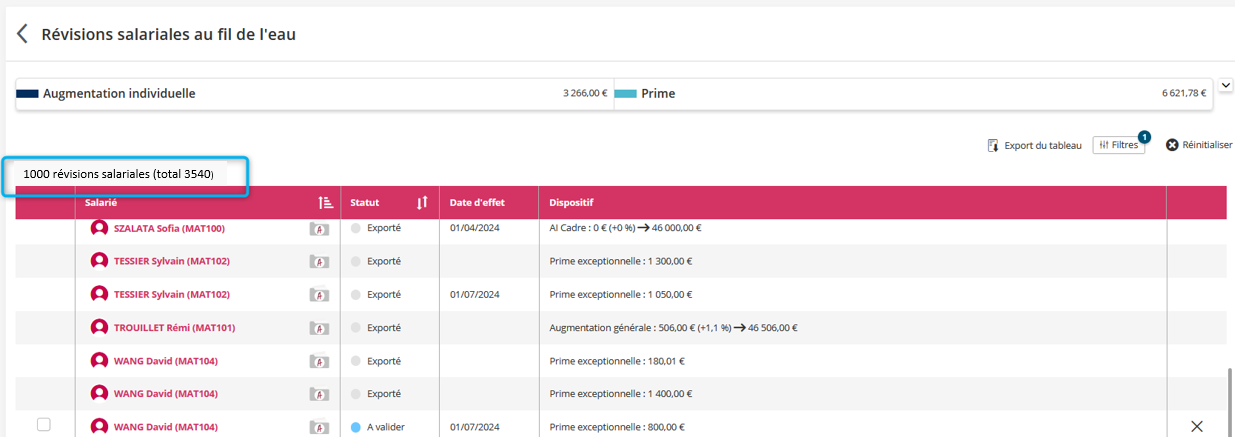The height and width of the screenshot is (437, 1235).
Task: Click the vertical scrollbar thumb of the table
Action: (1229, 400)
